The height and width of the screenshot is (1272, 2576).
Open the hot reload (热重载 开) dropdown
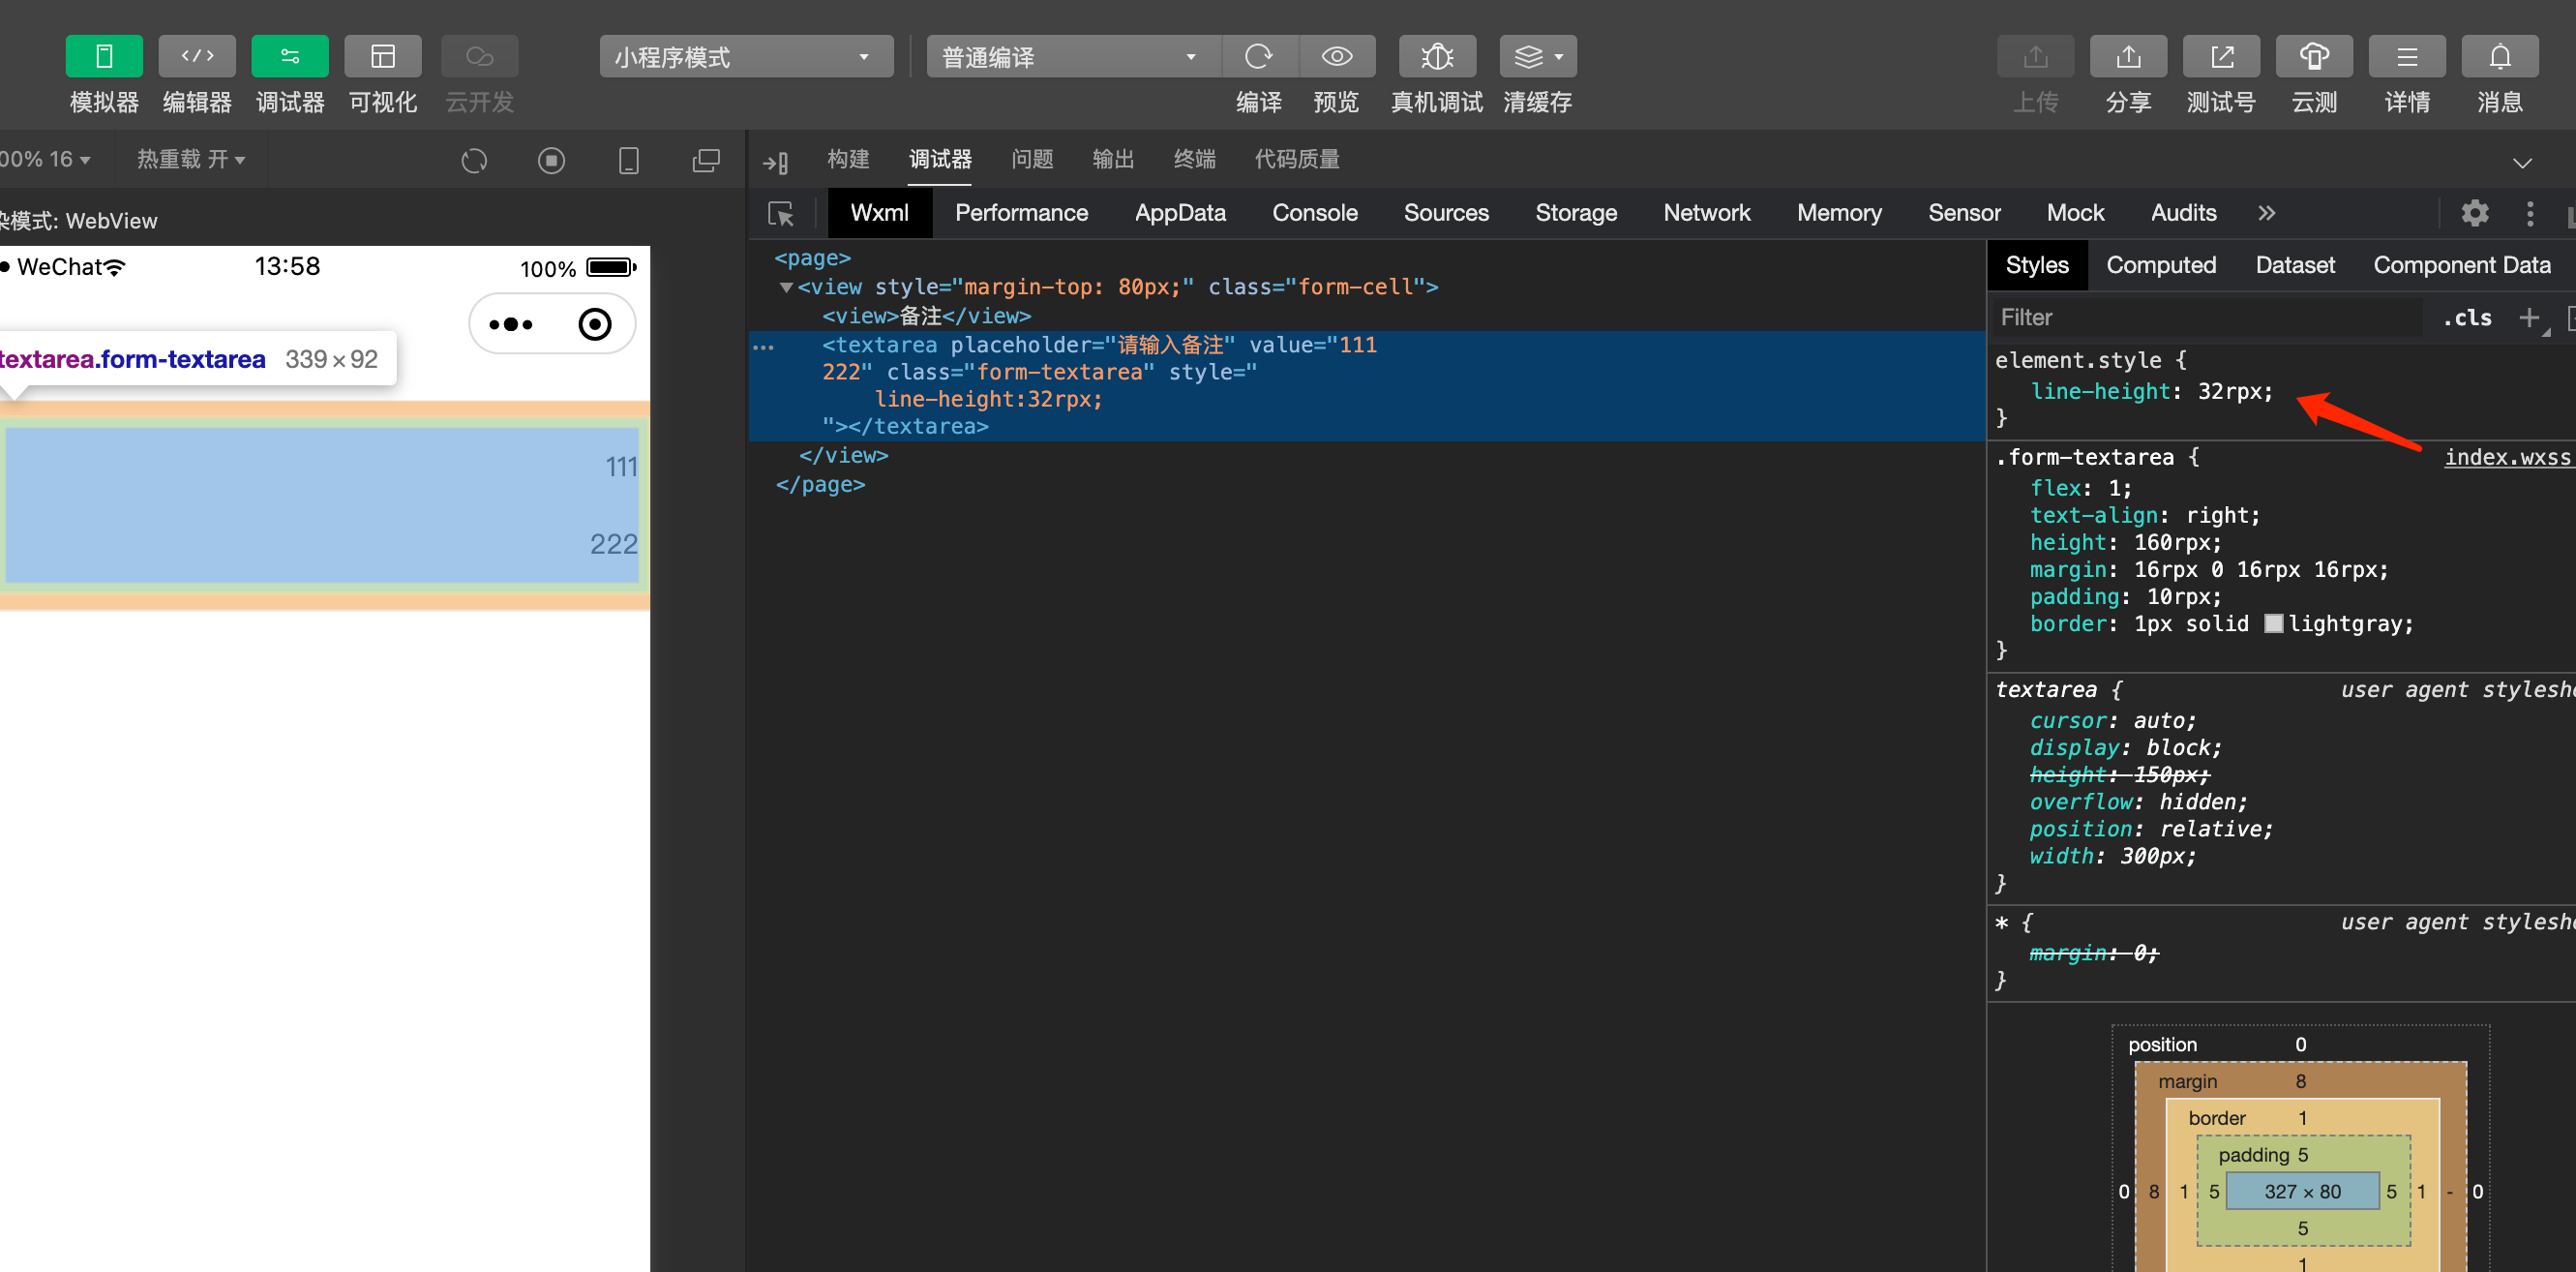(191, 159)
